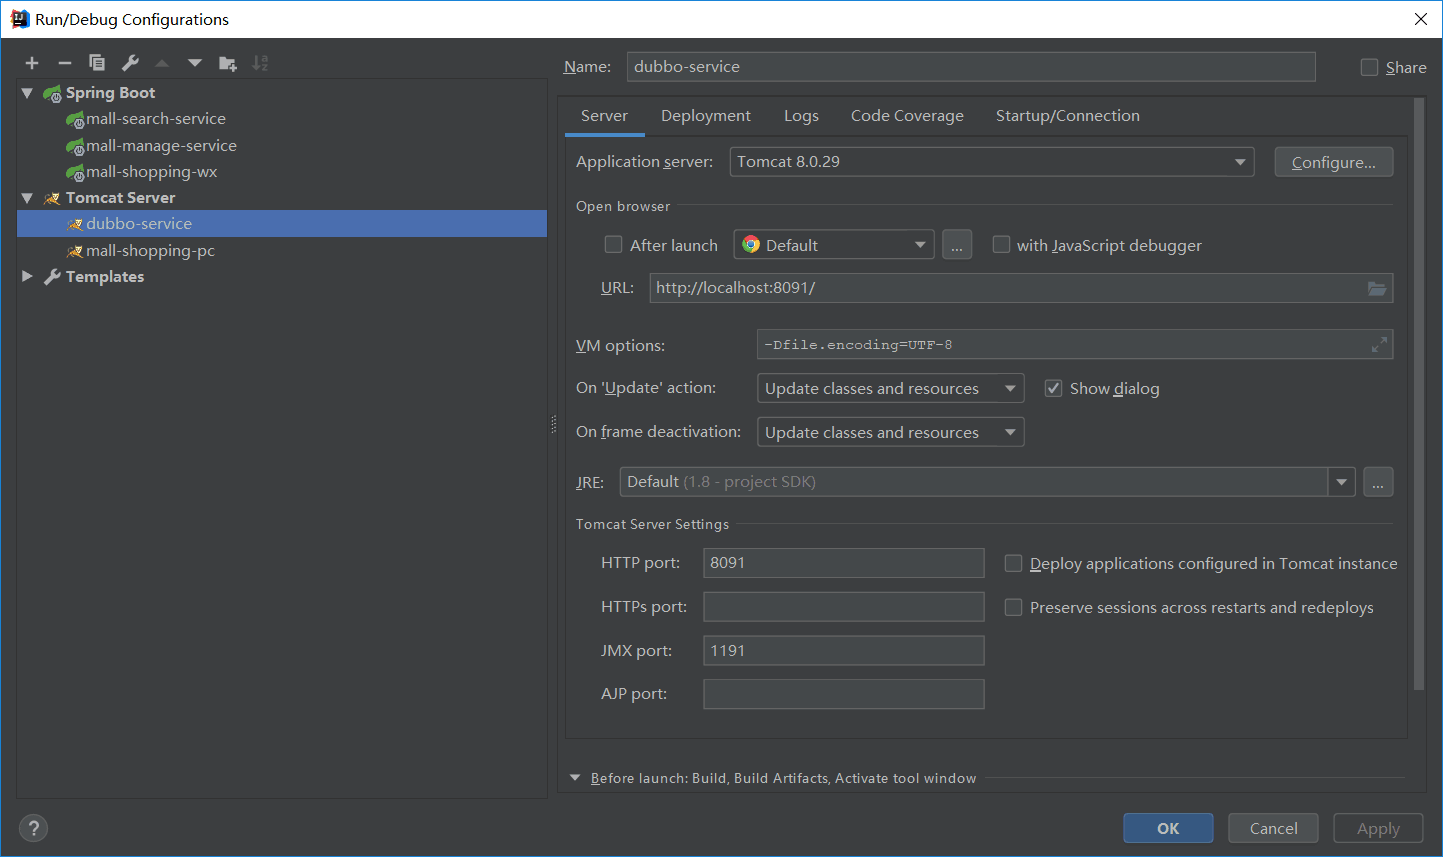Collapse the Spring Boot tree node
The image size is (1443, 857).
click(27, 93)
